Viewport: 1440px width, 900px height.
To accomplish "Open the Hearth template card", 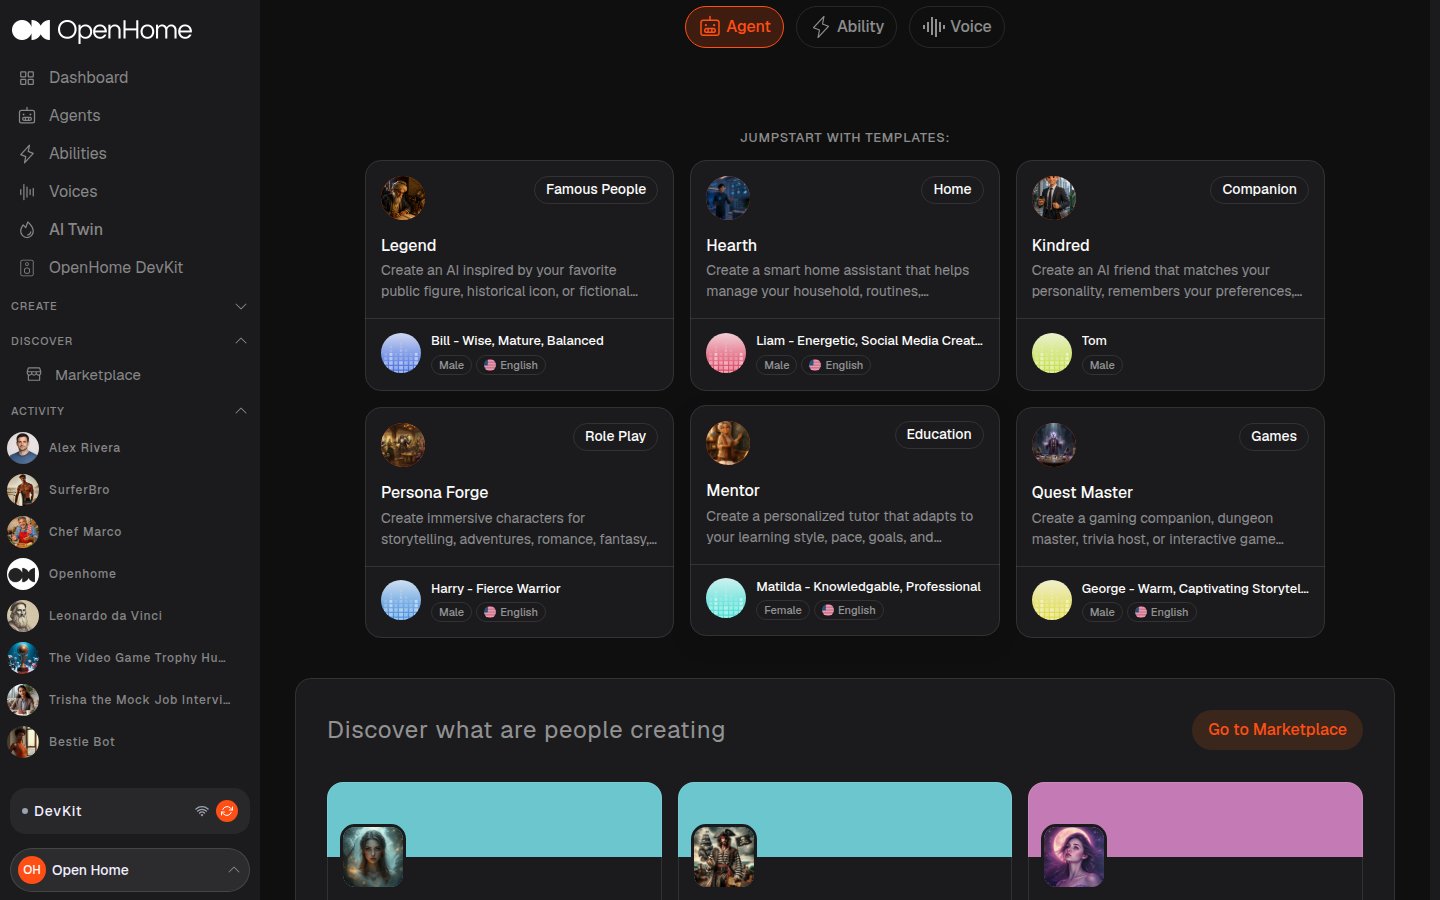I will 845,275.
